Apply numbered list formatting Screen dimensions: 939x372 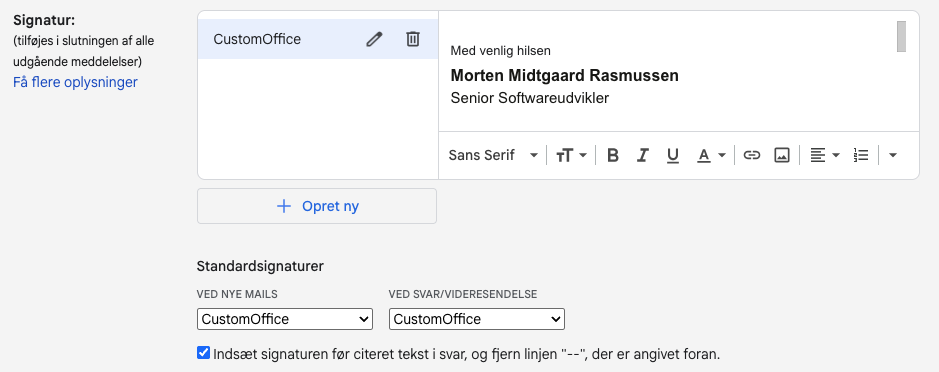(861, 156)
